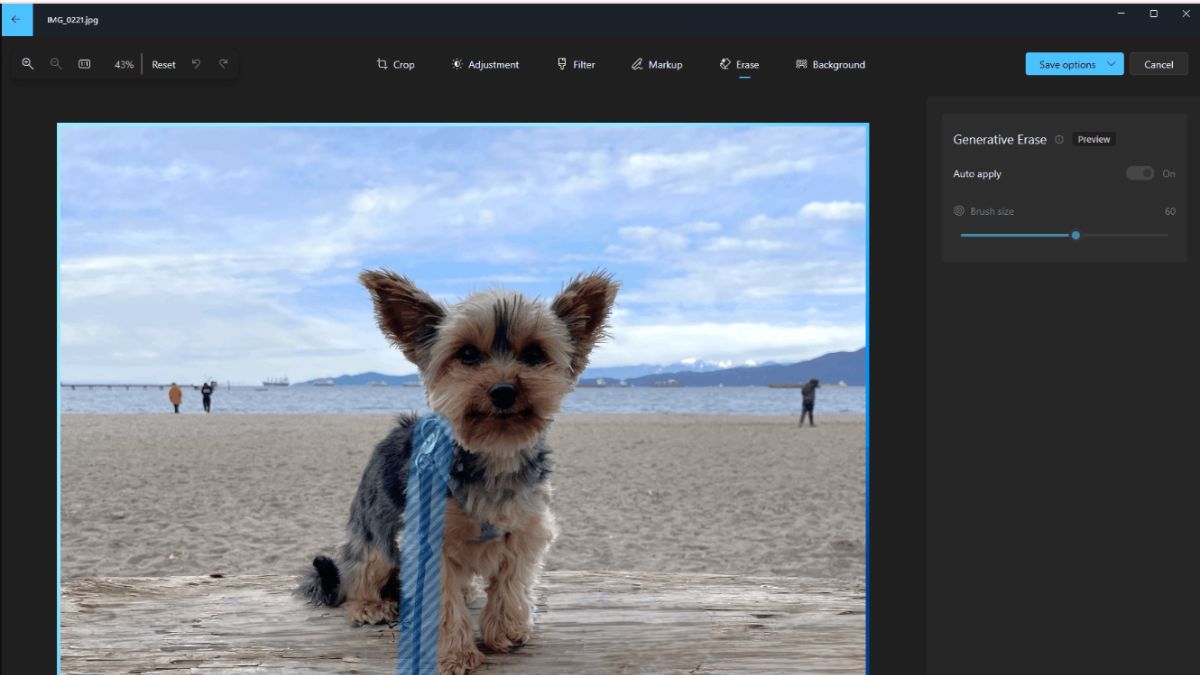
Task: Open the Filter tab
Action: pyautogui.click(x=576, y=64)
